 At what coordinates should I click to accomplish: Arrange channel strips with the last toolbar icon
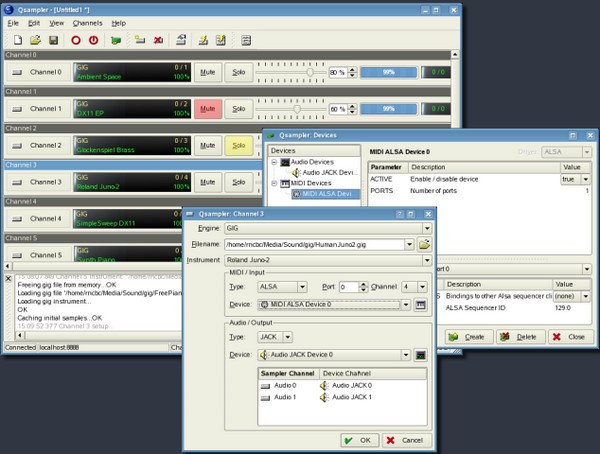tap(246, 40)
